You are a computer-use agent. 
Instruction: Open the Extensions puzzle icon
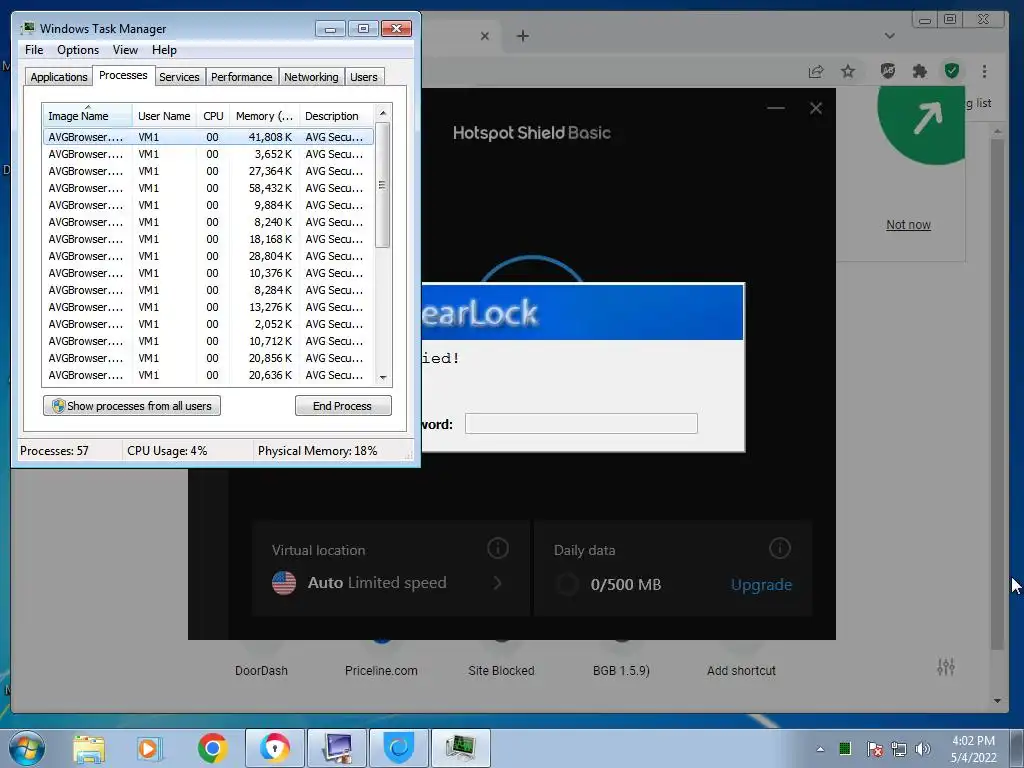pos(920,71)
